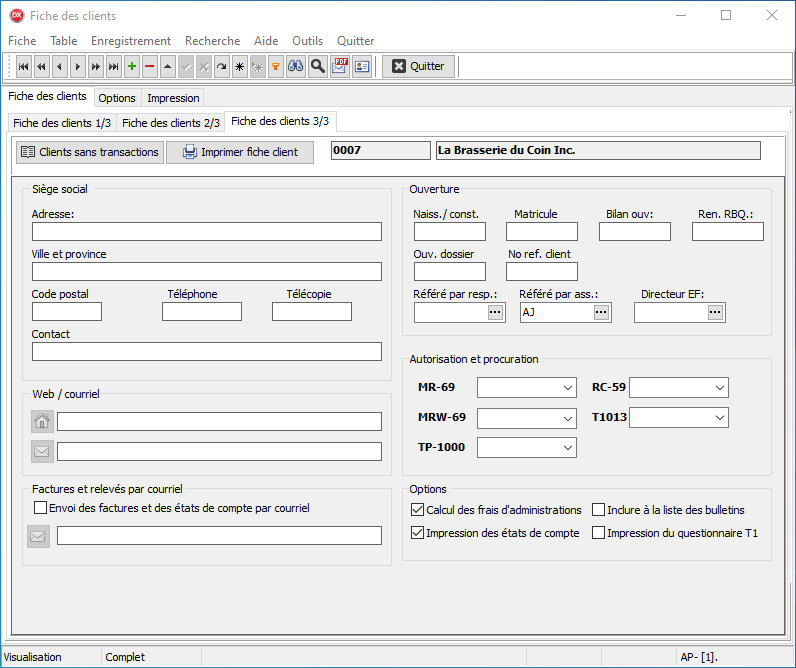Click the Bilan ouv field
796x668 pixels.
tap(635, 231)
